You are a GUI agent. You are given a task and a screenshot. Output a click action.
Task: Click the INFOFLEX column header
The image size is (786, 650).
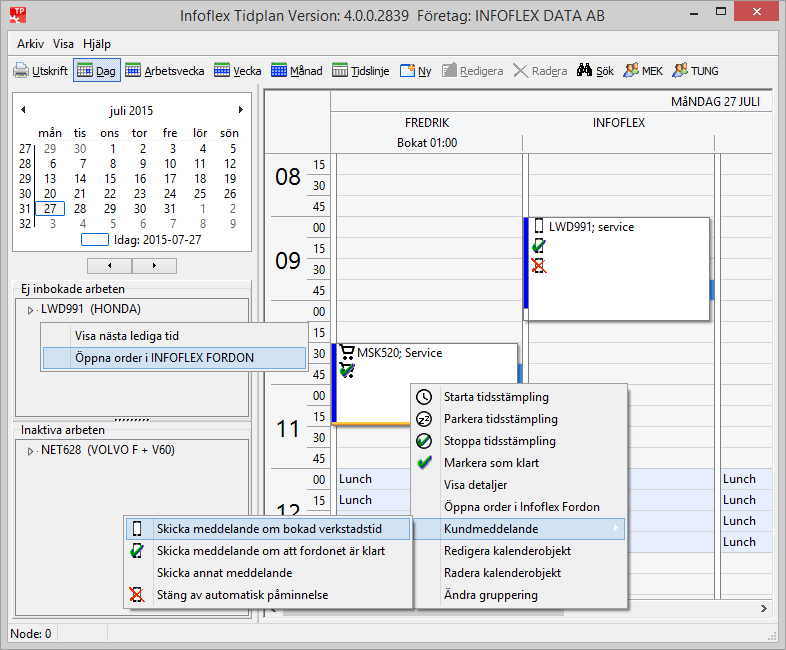pos(619,123)
